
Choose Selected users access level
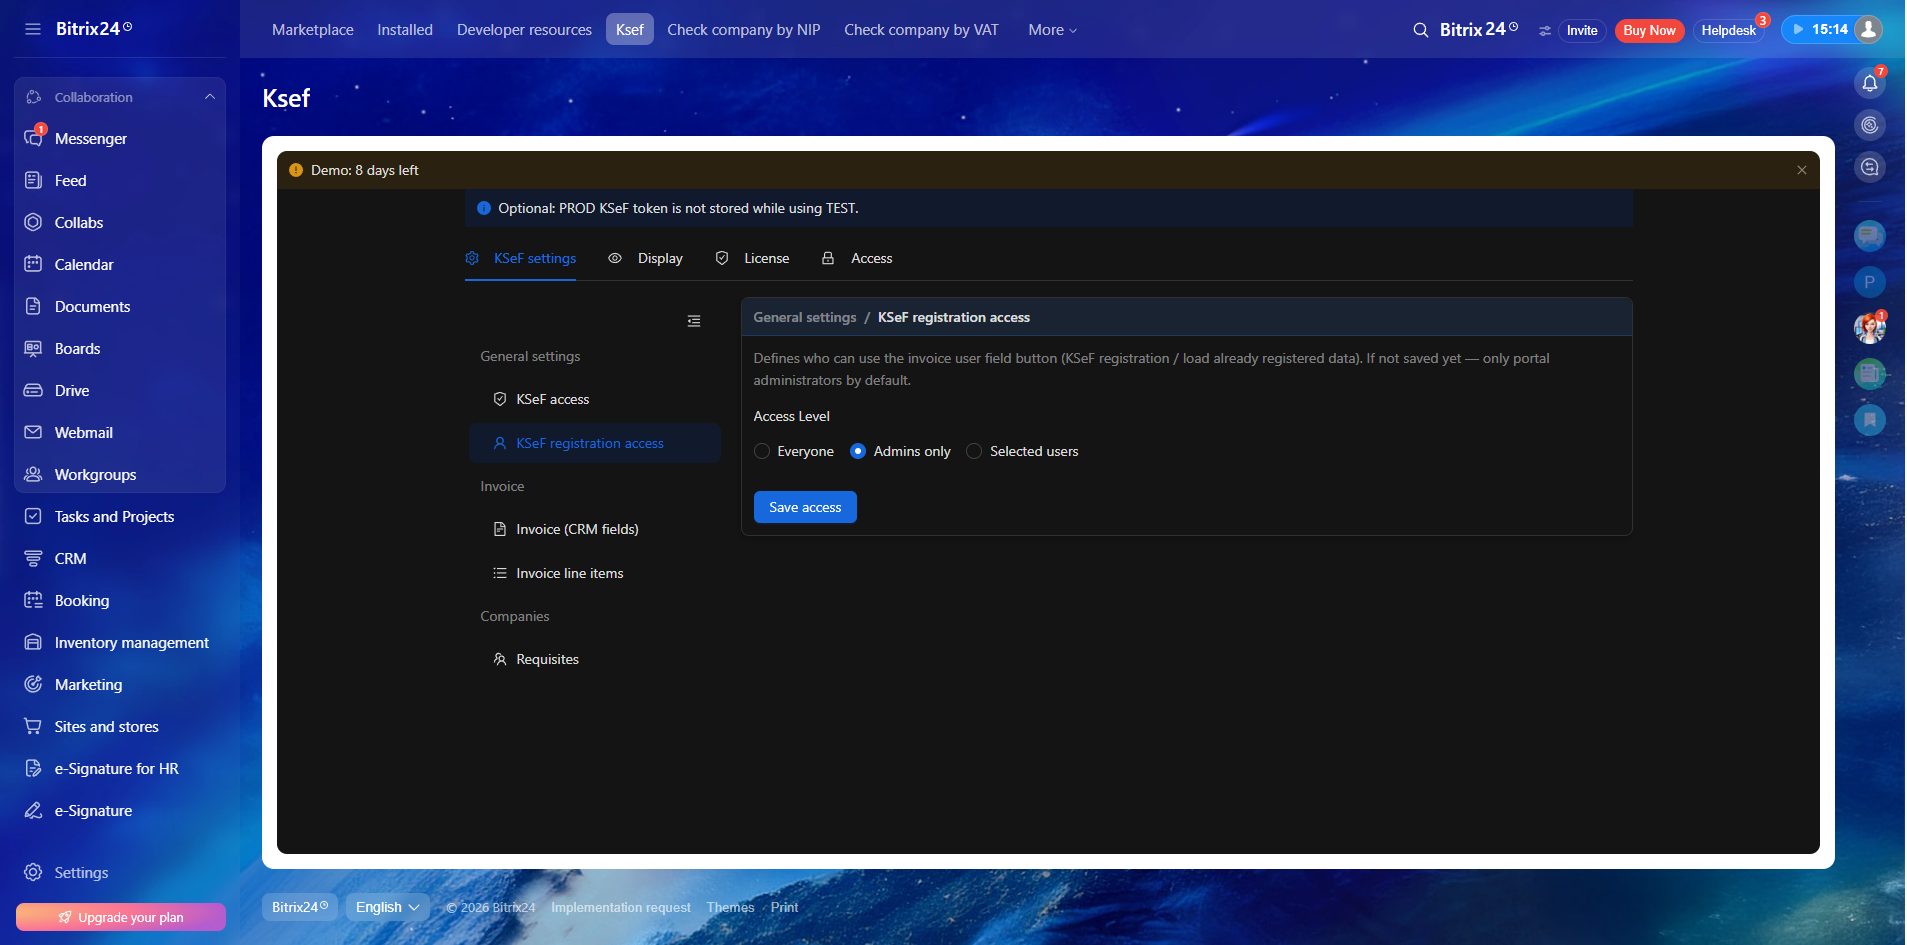click(x=974, y=452)
